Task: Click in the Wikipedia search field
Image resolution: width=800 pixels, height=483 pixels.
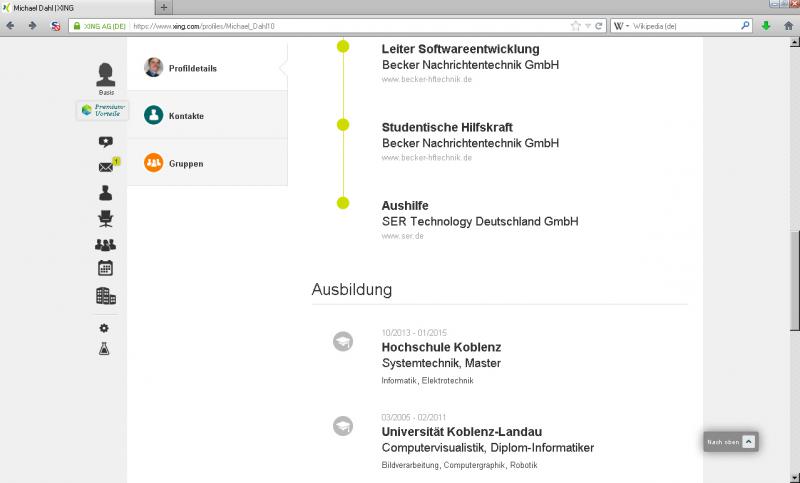Action: (685, 26)
